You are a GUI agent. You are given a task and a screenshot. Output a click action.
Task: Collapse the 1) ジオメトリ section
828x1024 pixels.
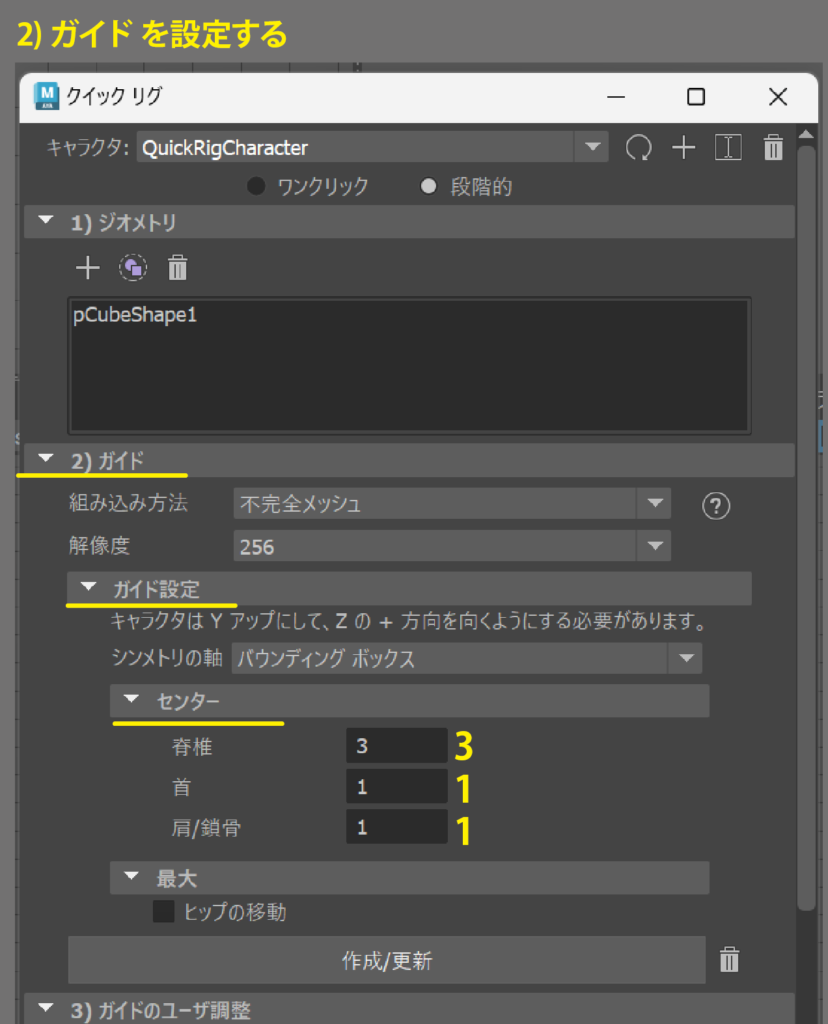46,222
